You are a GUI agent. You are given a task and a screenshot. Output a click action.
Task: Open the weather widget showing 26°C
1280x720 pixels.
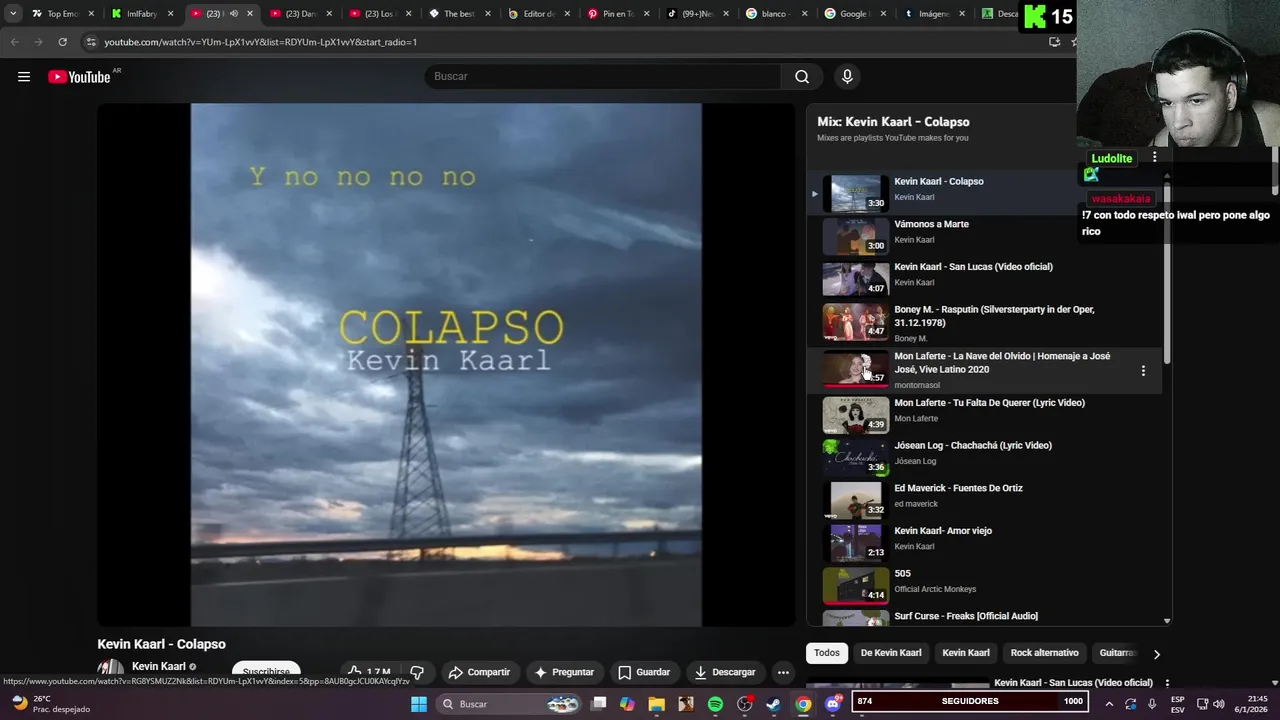(50, 704)
